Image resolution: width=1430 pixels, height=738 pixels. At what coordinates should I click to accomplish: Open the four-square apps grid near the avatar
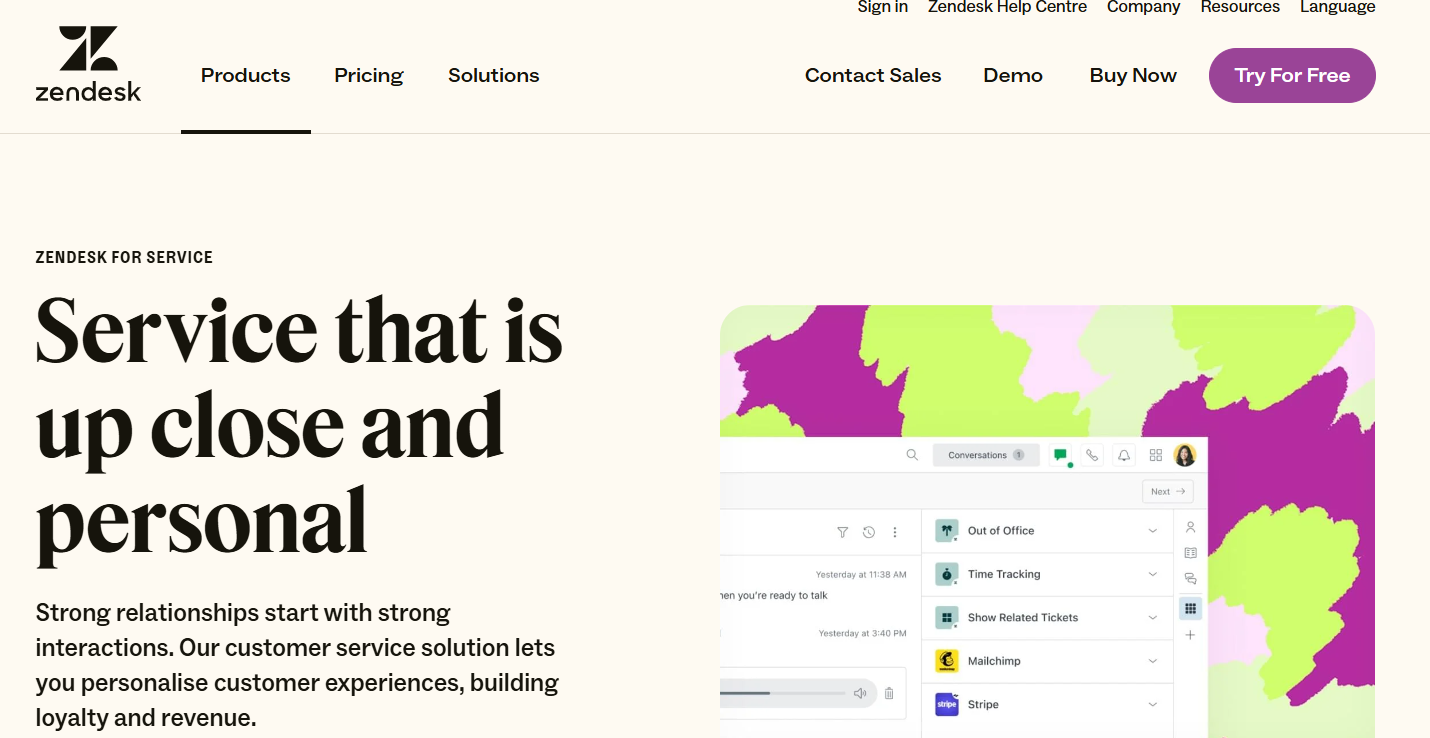[x=1155, y=455]
